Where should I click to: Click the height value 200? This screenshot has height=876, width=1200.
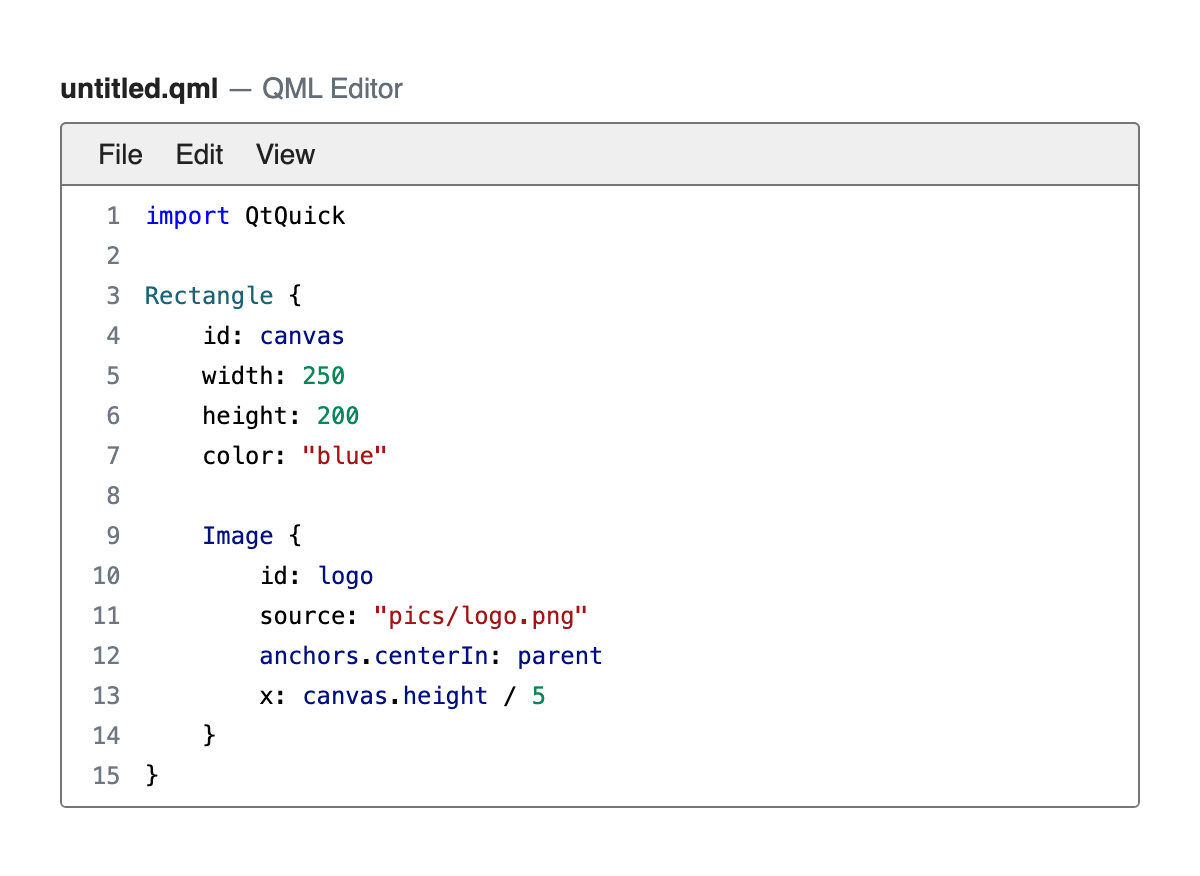(x=338, y=416)
